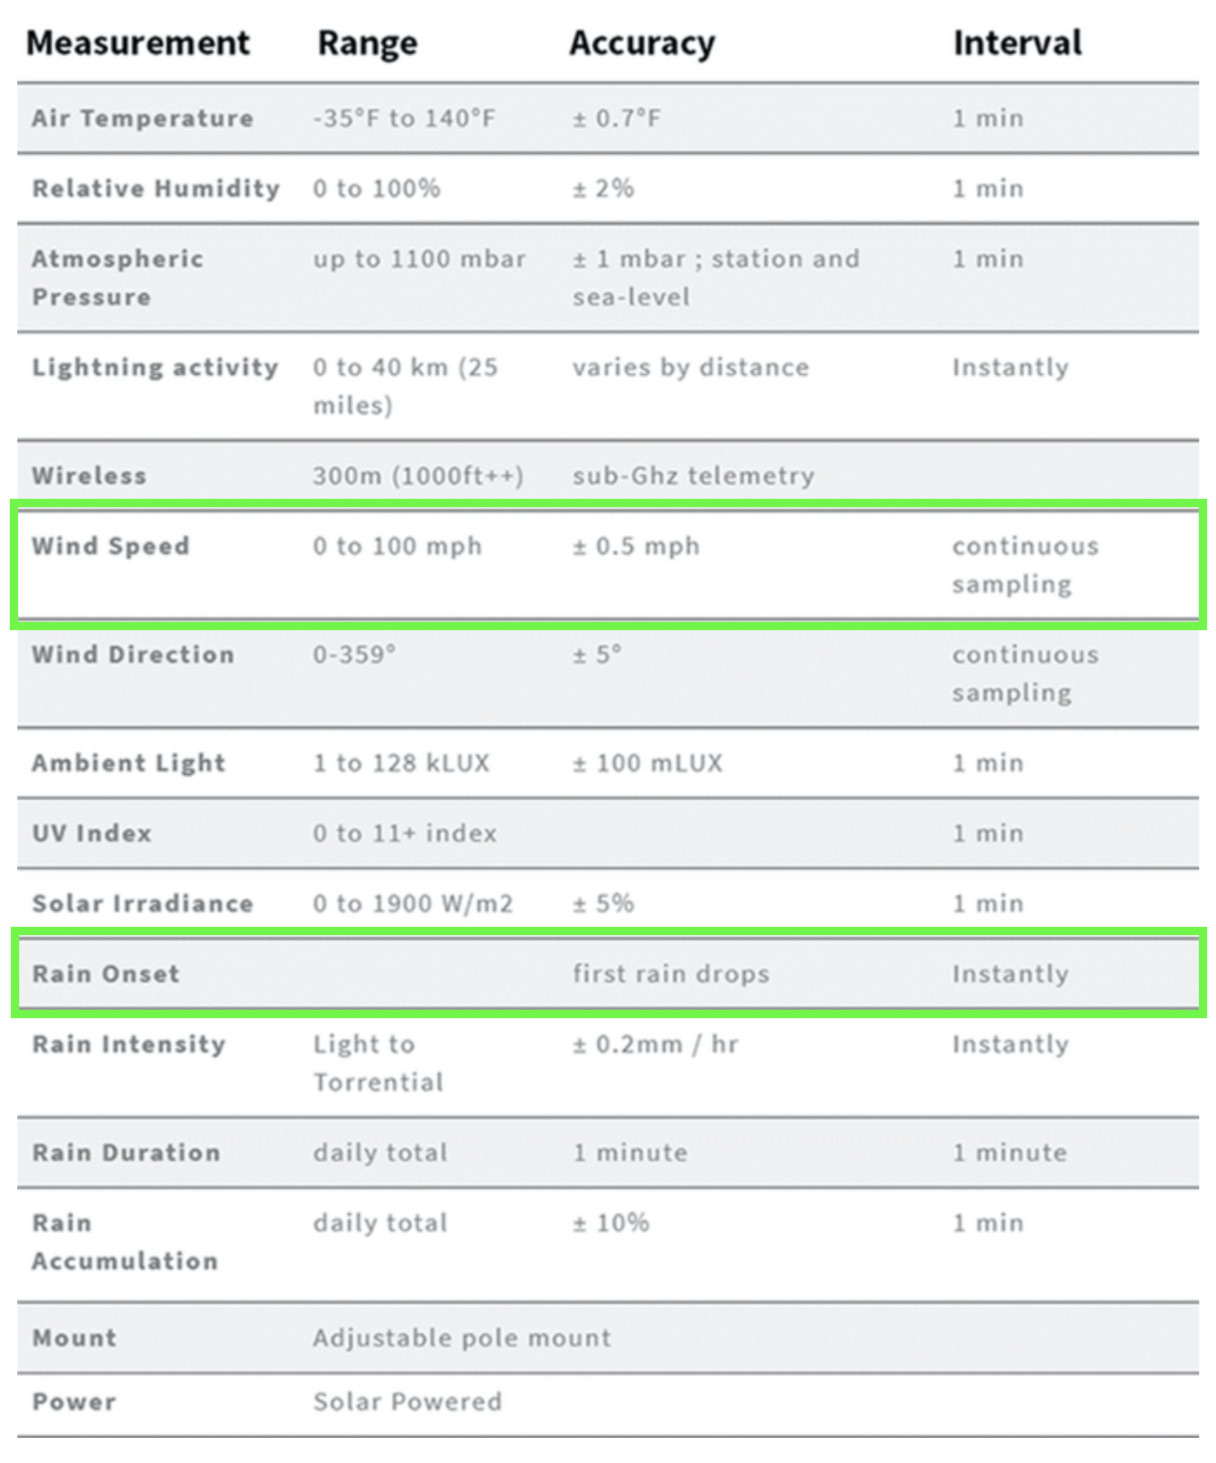The width and height of the screenshot is (1216, 1463).
Task: Click the Range column header
Action: tap(367, 43)
